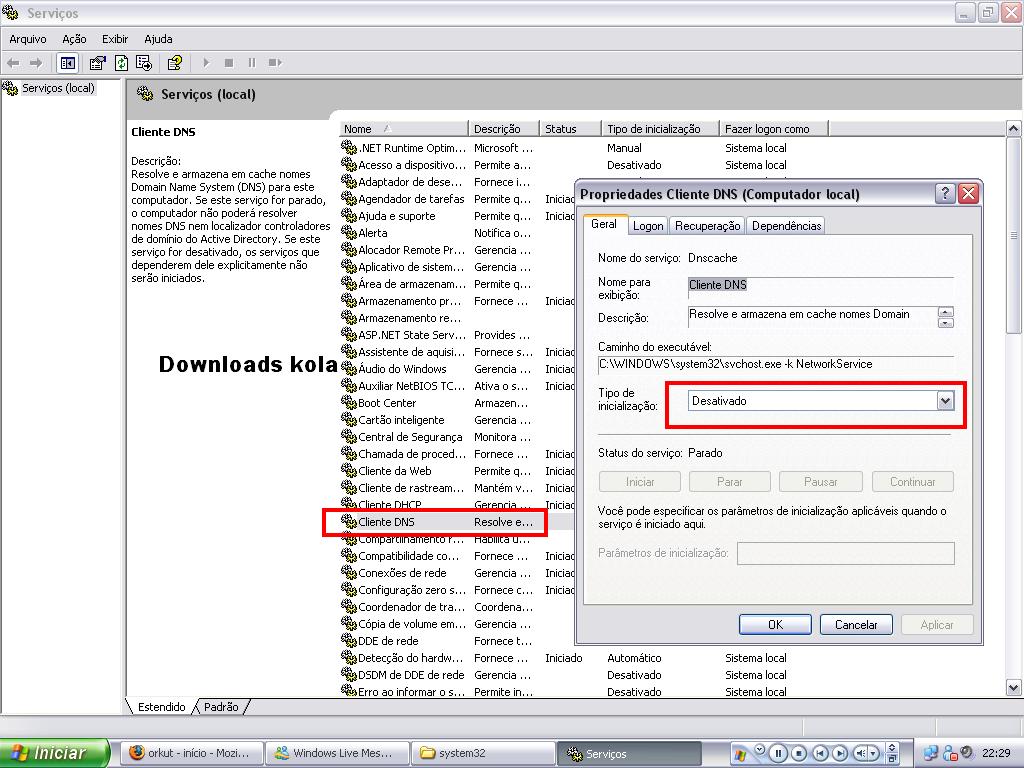Click the Refresh icon in the toolbar
The width and height of the screenshot is (1024, 768).
point(121,63)
